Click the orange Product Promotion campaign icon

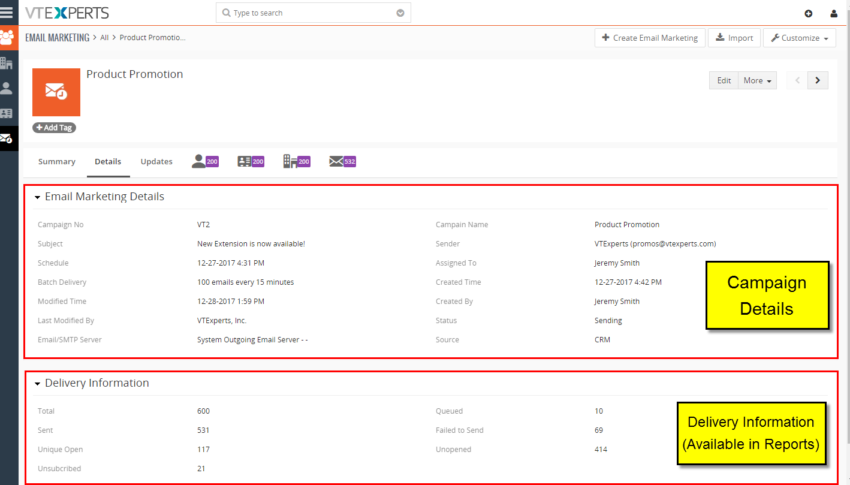[x=56, y=92]
